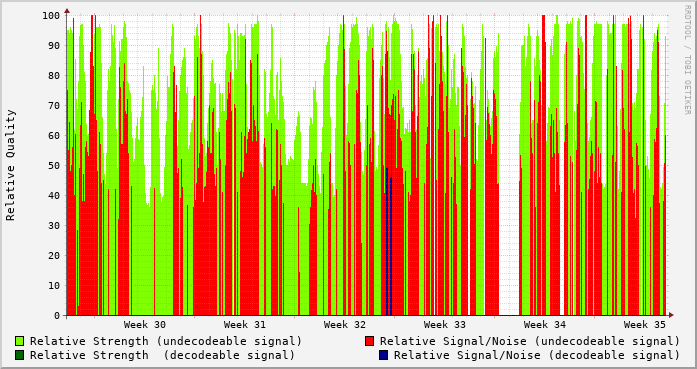Screen dimensions: 697x369
Task: Click the Relative Quality axis title
Action: [11, 165]
